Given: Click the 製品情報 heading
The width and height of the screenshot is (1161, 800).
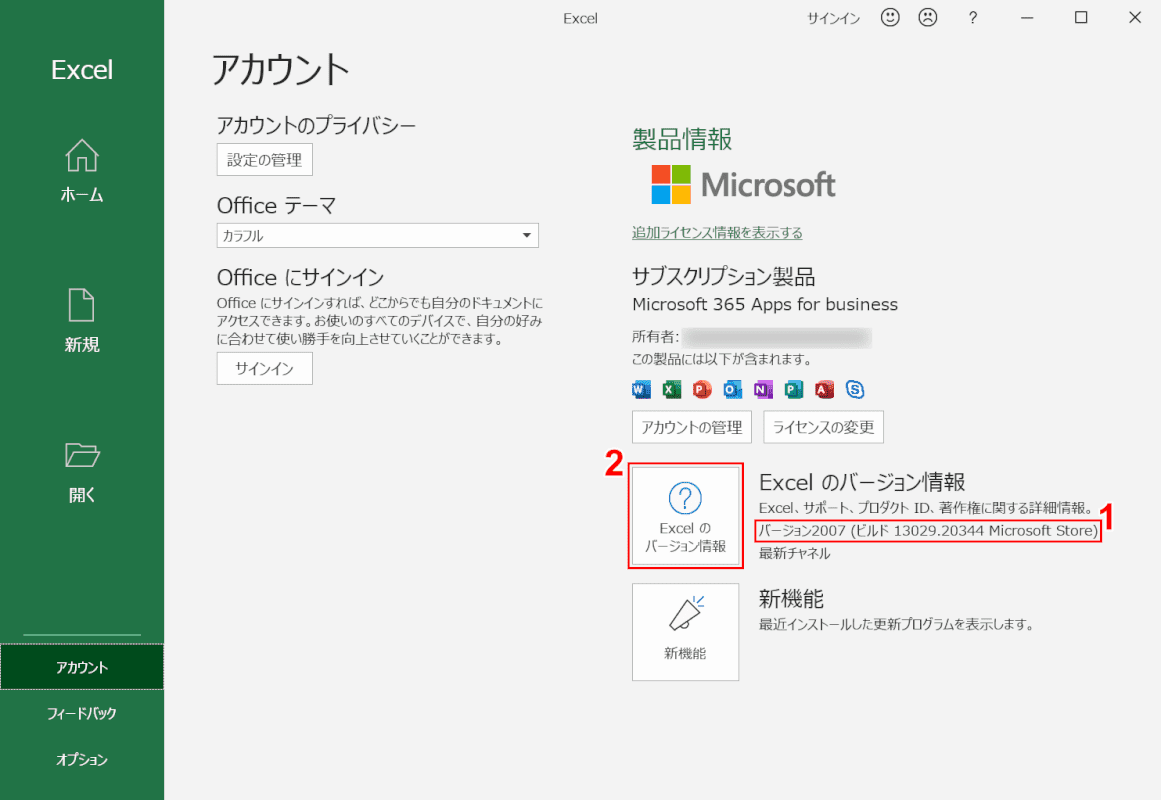Looking at the screenshot, I should pyautogui.click(x=682, y=139).
